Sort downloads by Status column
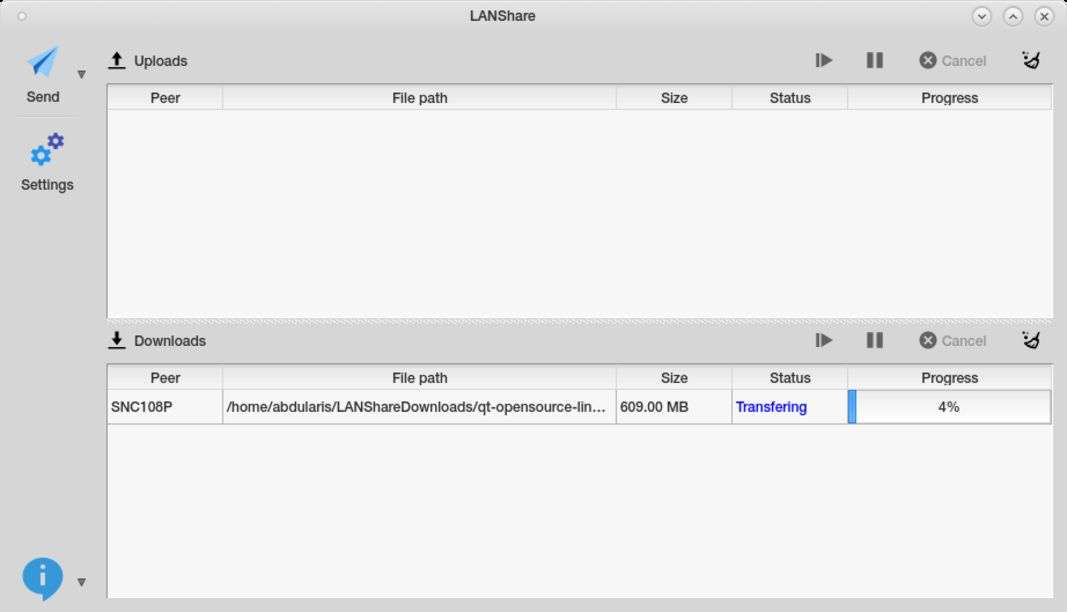Image resolution: width=1067 pixels, height=612 pixels. (790, 378)
